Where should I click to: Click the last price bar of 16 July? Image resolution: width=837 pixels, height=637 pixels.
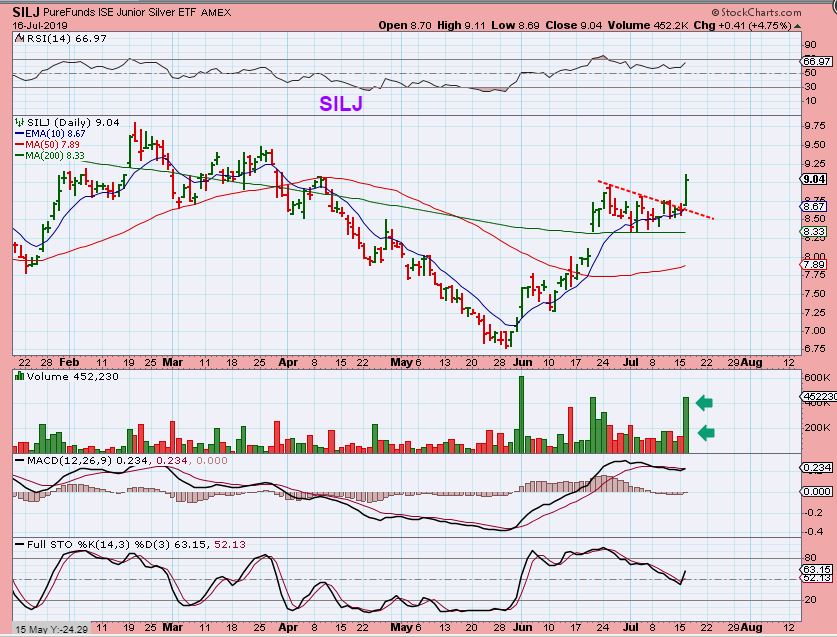point(686,190)
